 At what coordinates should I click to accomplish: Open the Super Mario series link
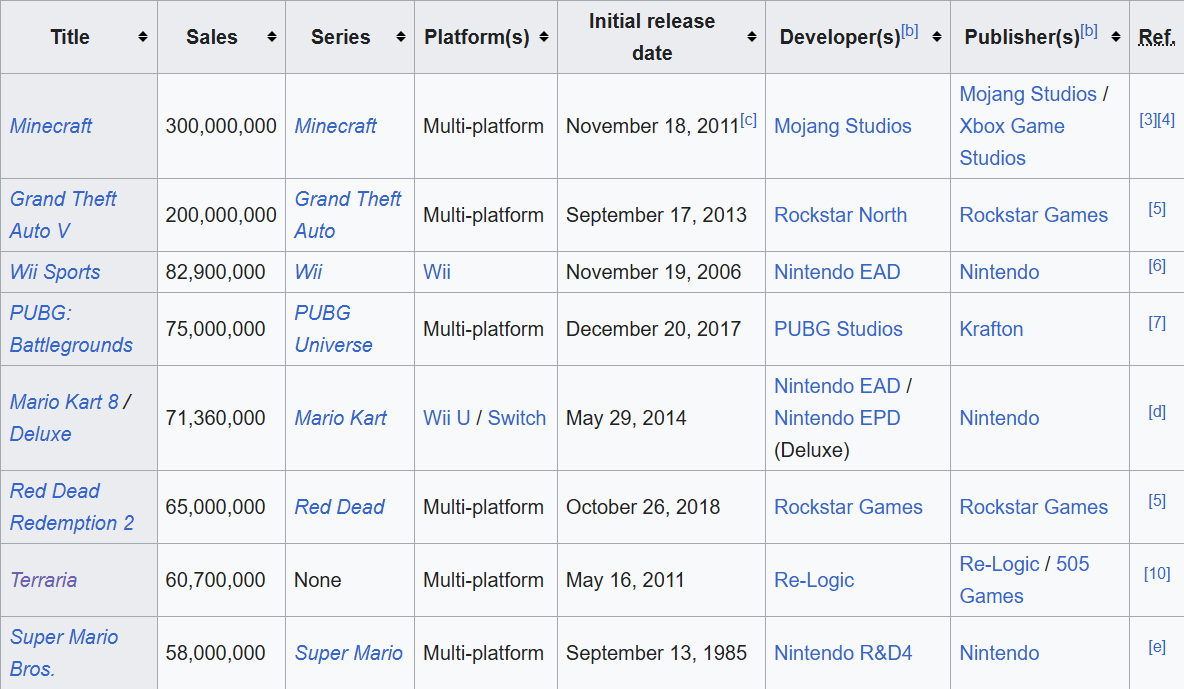pyautogui.click(x=348, y=653)
